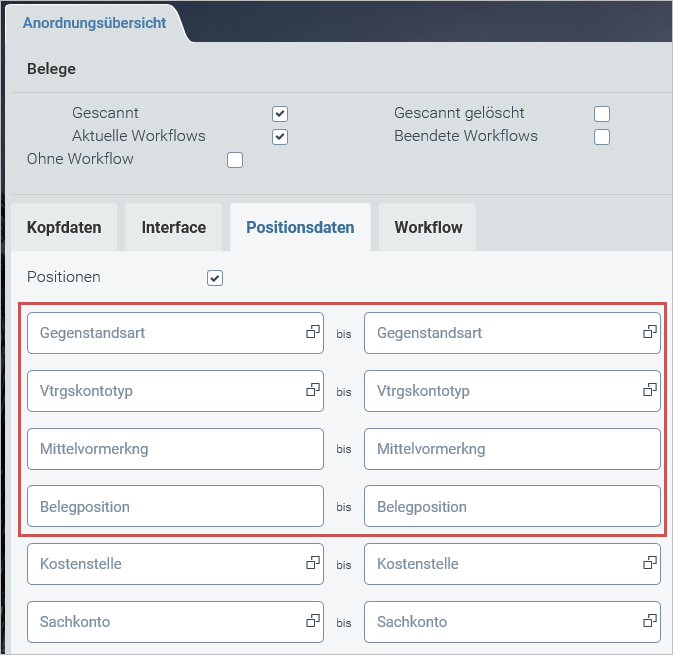Toggle the Positionen checkbox

click(x=215, y=278)
